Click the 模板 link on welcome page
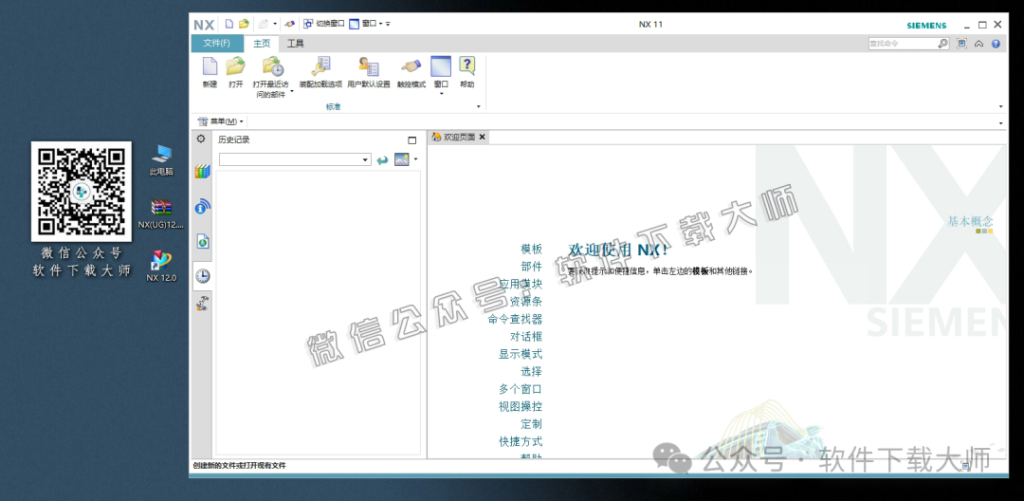This screenshot has height=501, width=1024. pyautogui.click(x=531, y=249)
